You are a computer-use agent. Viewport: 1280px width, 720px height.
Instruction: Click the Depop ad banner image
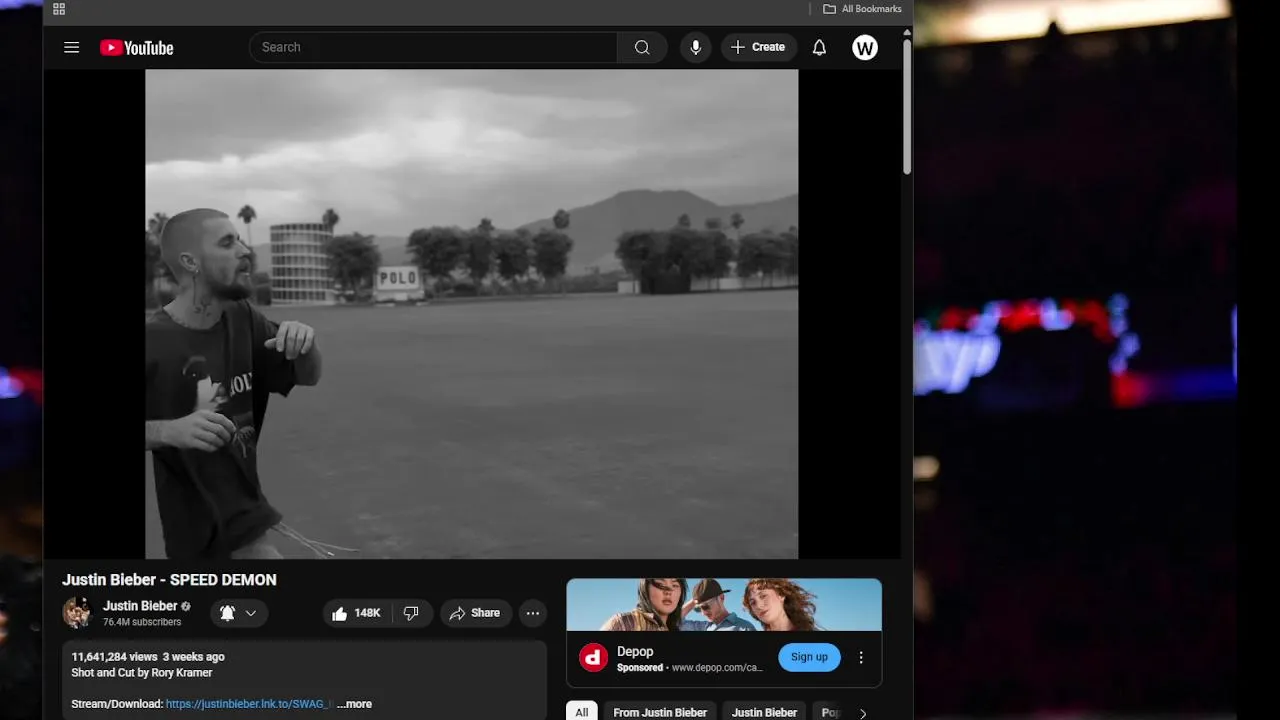click(724, 605)
